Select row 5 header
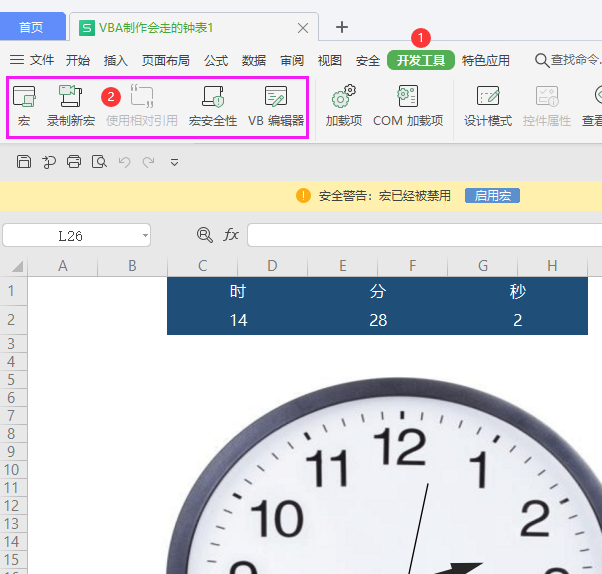The height and width of the screenshot is (574, 602). pos(13,380)
